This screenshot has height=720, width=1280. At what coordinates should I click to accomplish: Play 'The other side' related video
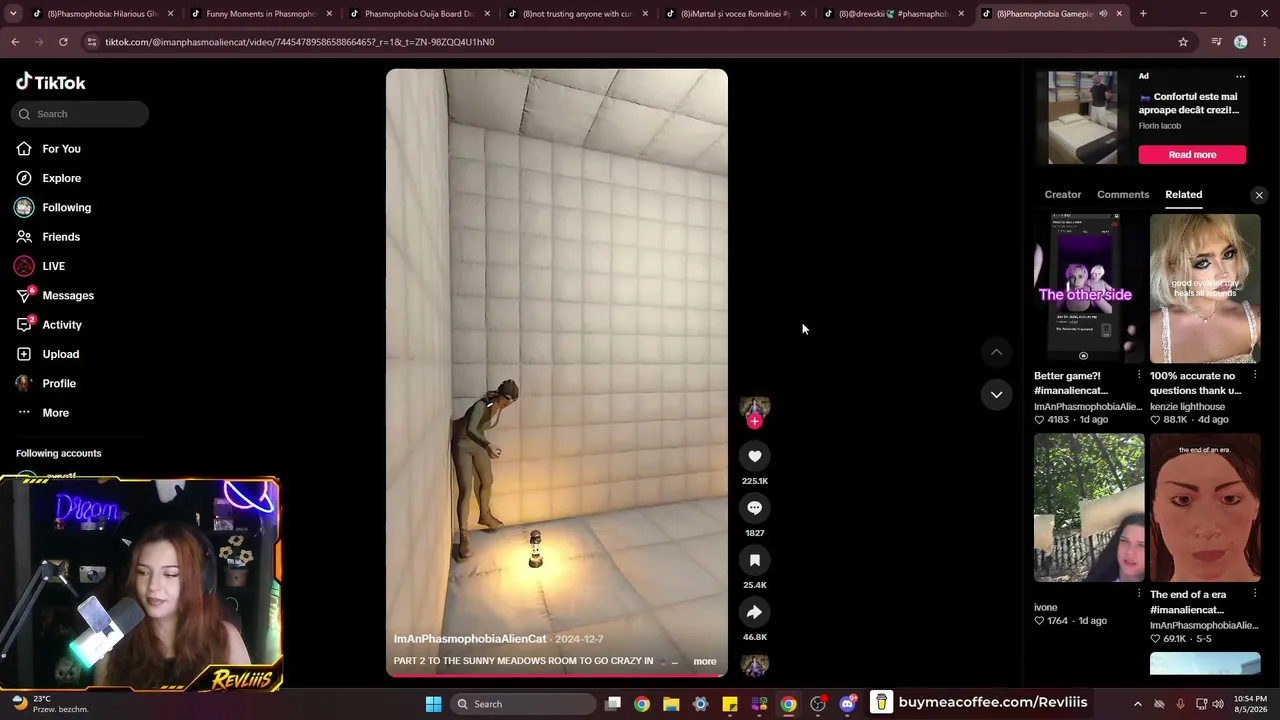point(1089,288)
